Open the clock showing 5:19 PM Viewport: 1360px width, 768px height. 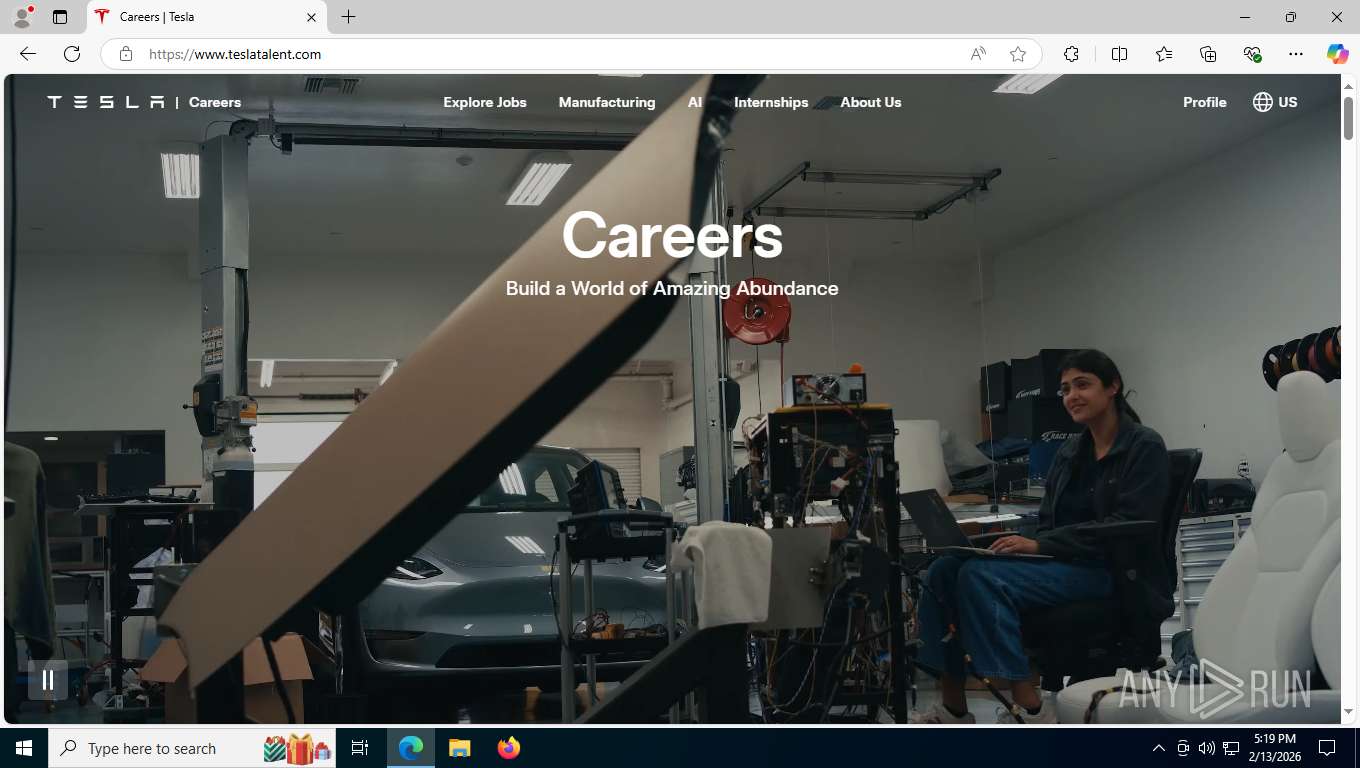click(x=1274, y=748)
